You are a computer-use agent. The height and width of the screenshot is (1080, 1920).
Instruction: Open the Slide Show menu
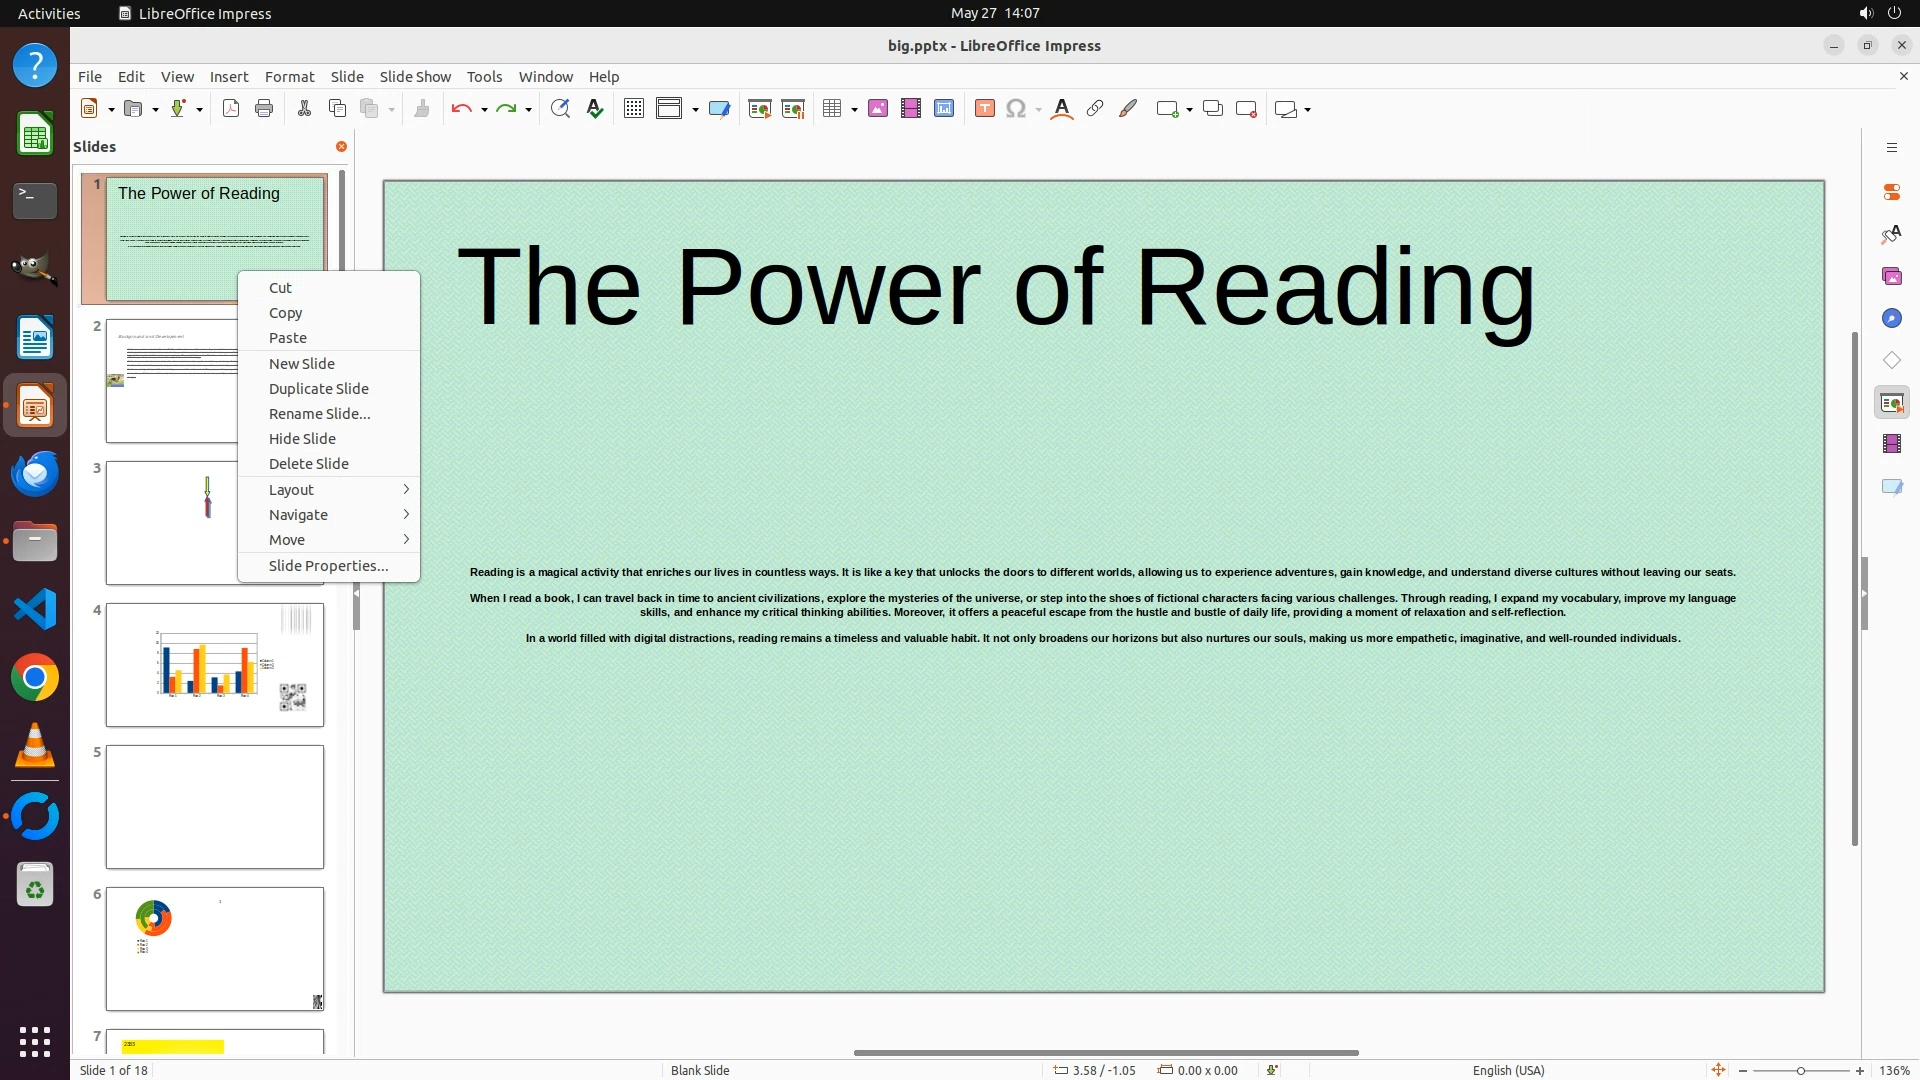(x=415, y=77)
